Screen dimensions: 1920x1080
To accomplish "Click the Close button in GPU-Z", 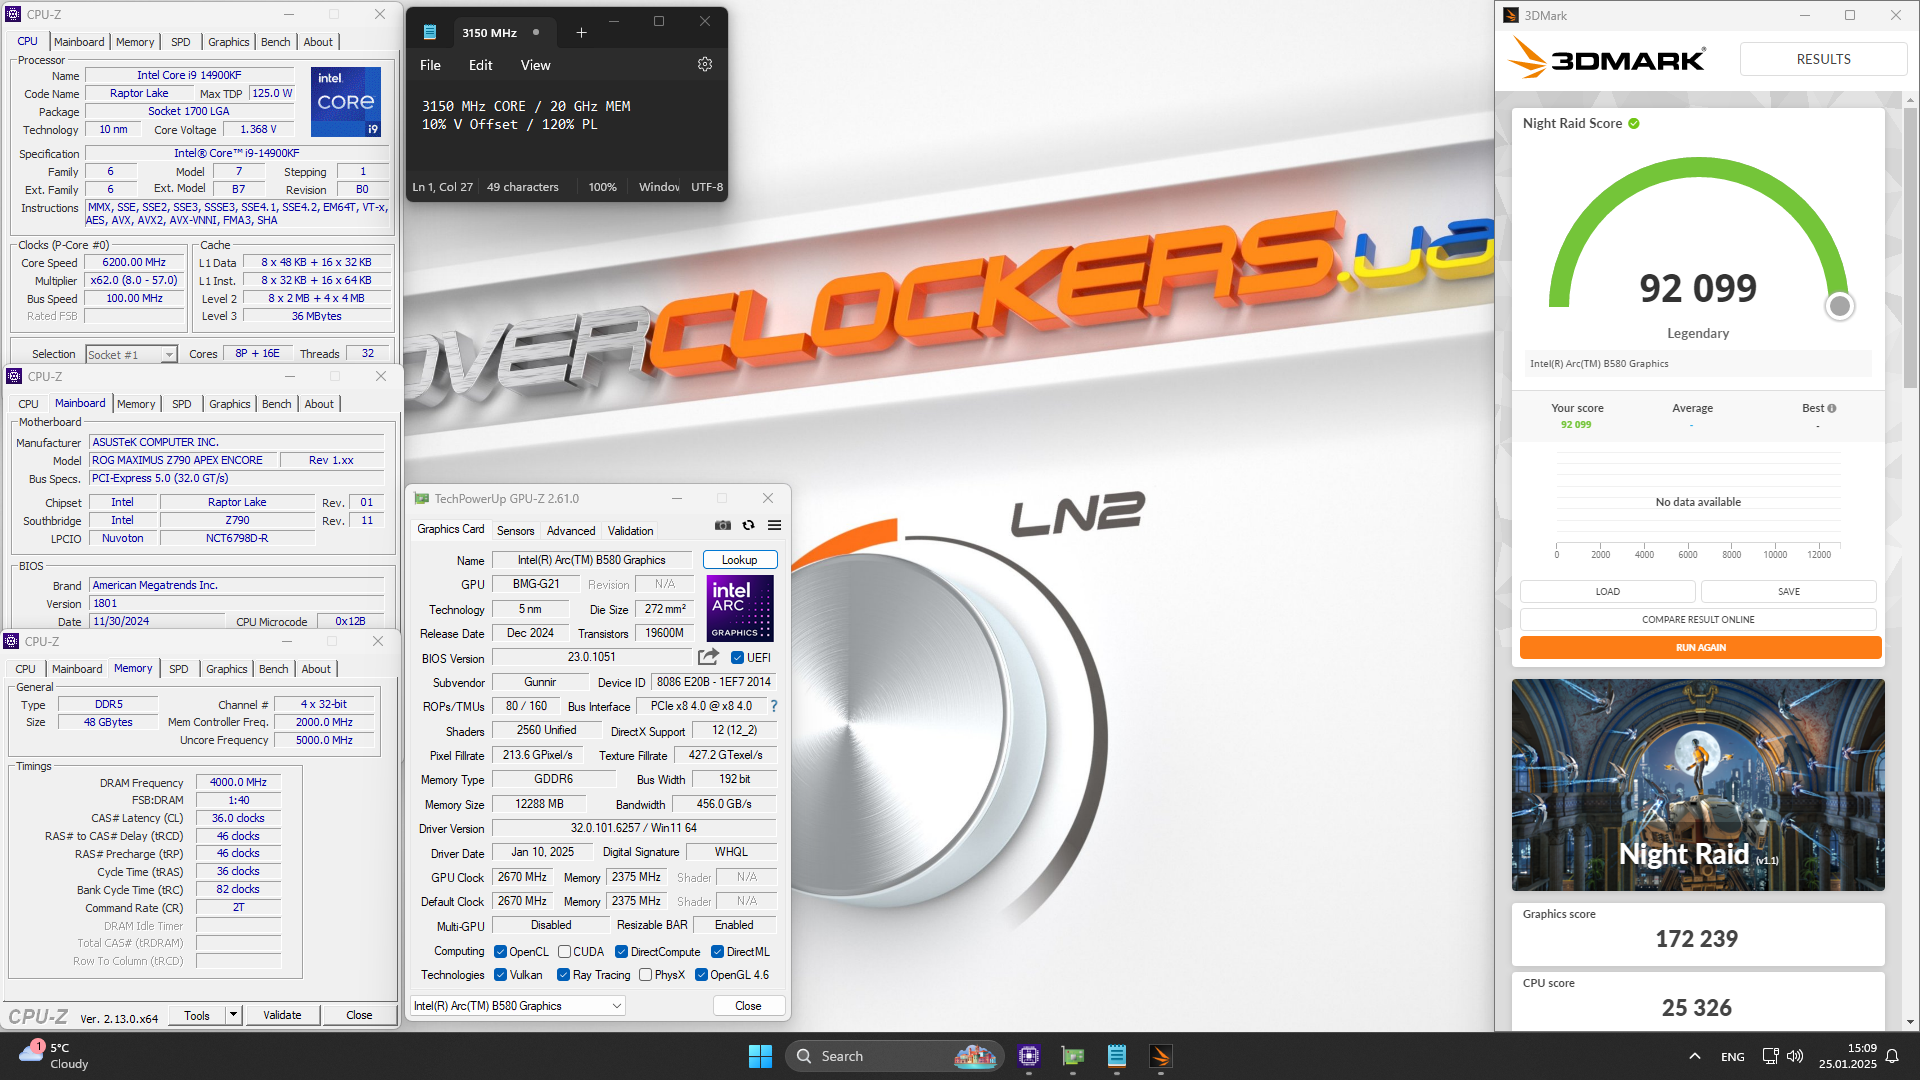I will coord(748,1005).
